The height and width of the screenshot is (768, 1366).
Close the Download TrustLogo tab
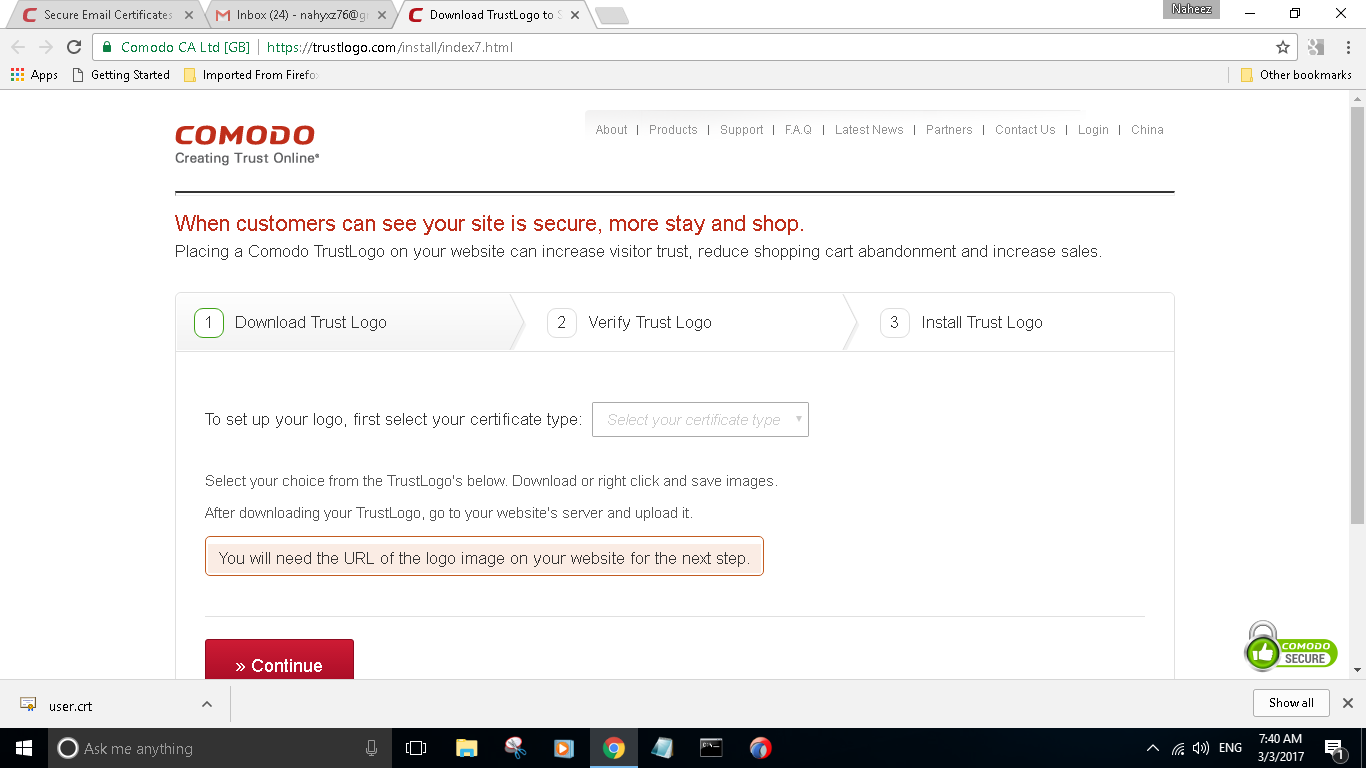coord(574,15)
